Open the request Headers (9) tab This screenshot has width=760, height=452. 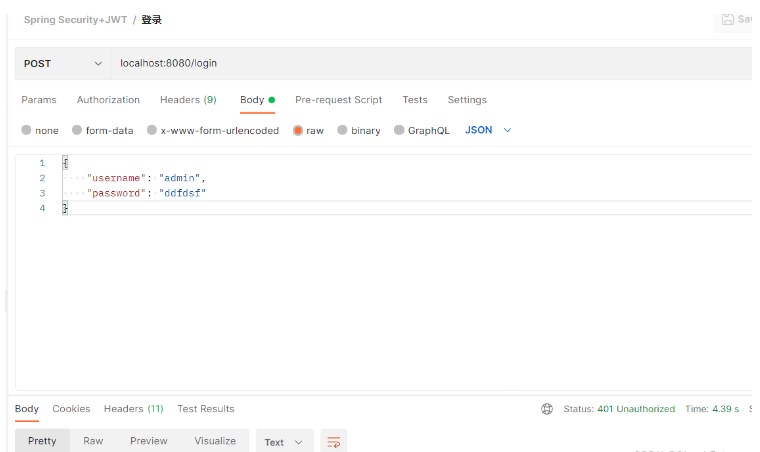click(x=188, y=100)
